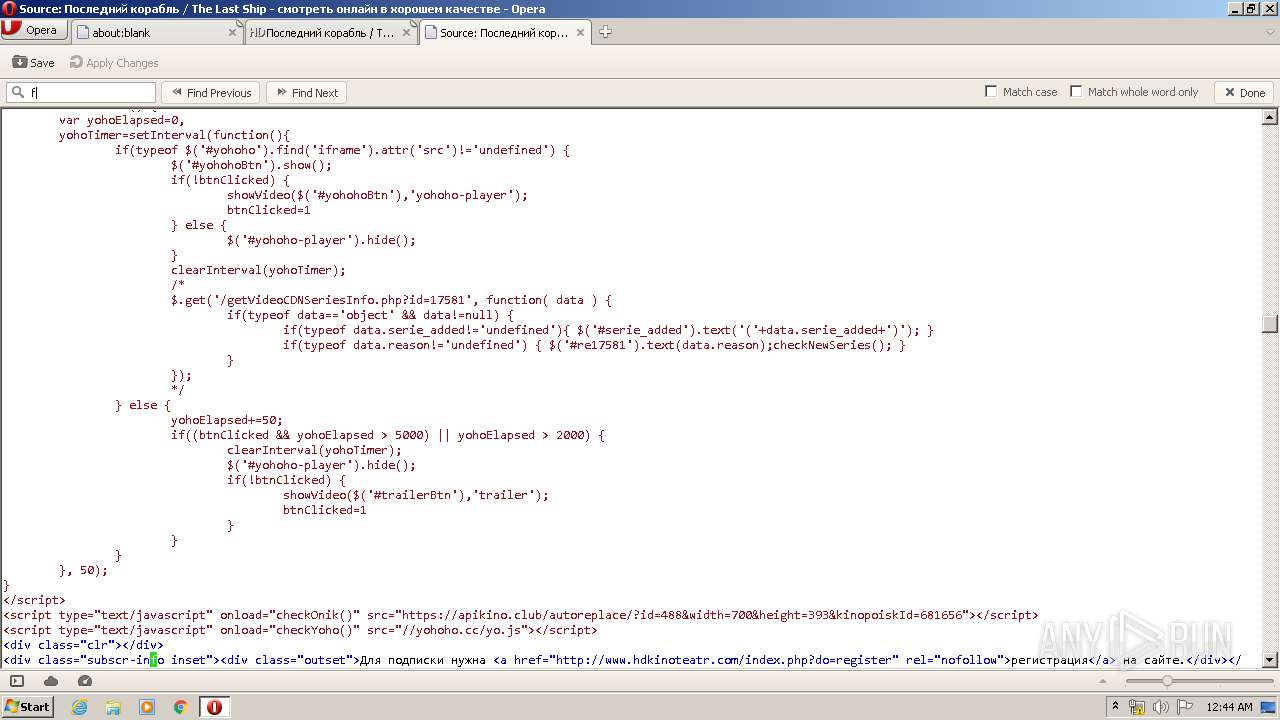This screenshot has width=1280, height=720.
Task: Switch to the about:blank tab
Action: pyautogui.click(x=158, y=32)
